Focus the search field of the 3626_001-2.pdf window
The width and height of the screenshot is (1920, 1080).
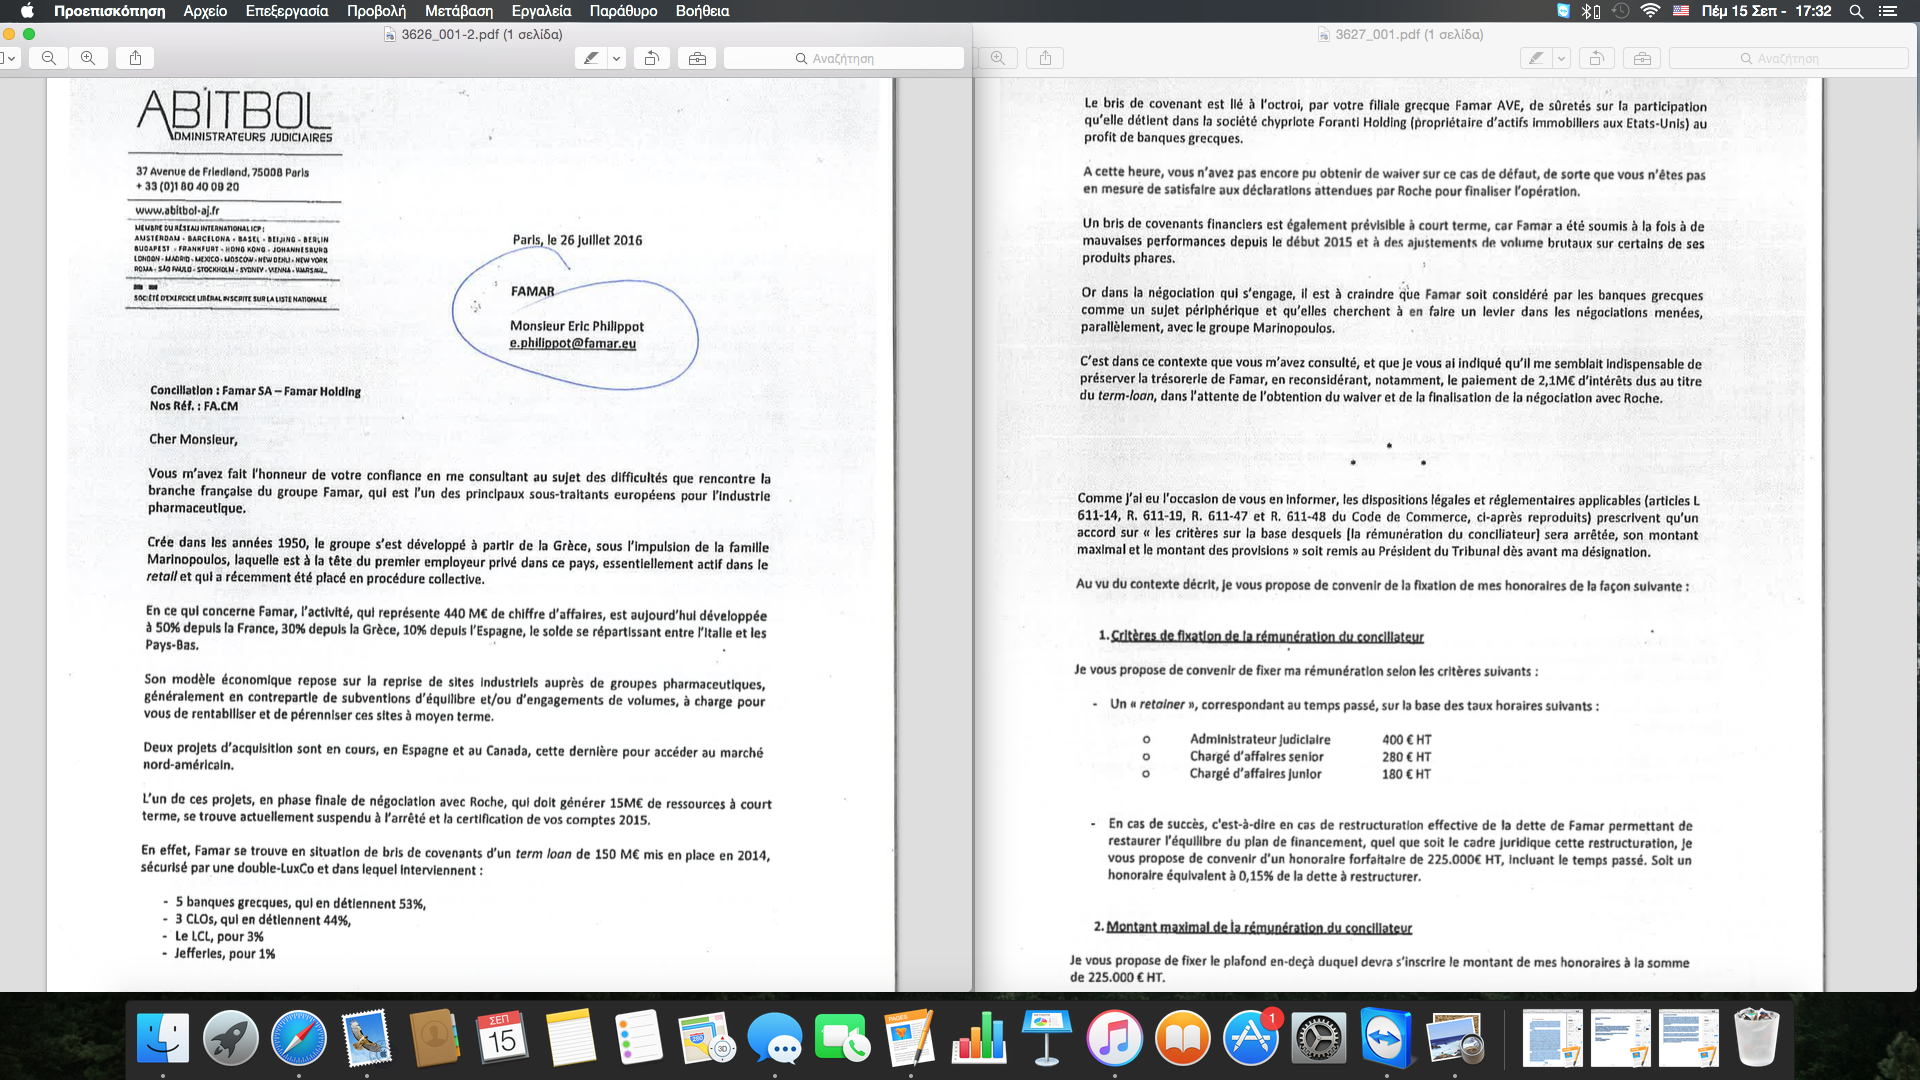(843, 58)
